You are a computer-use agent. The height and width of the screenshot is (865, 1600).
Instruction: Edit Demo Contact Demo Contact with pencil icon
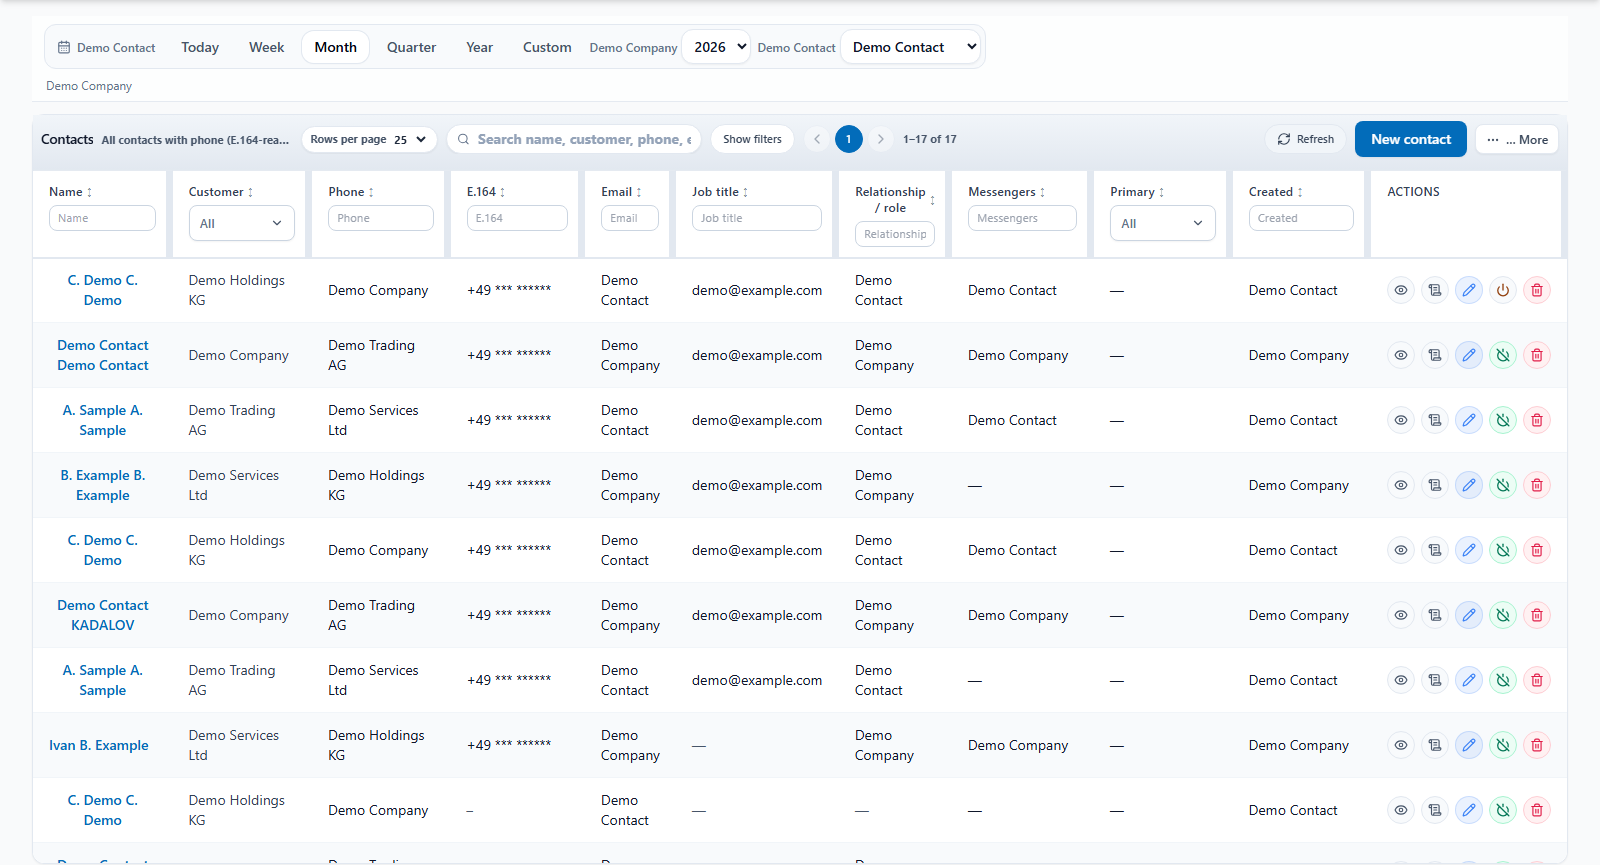1469,355
